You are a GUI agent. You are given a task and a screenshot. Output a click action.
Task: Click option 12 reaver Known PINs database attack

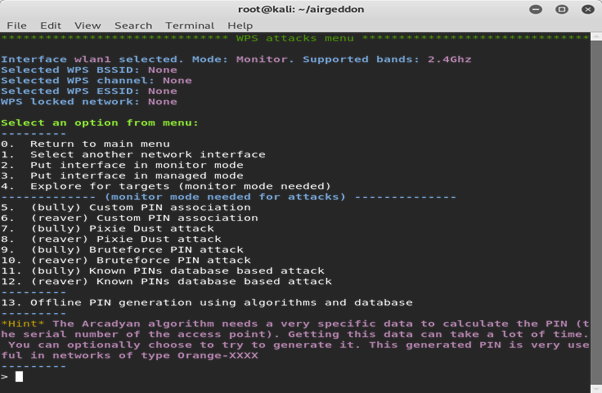coord(166,281)
